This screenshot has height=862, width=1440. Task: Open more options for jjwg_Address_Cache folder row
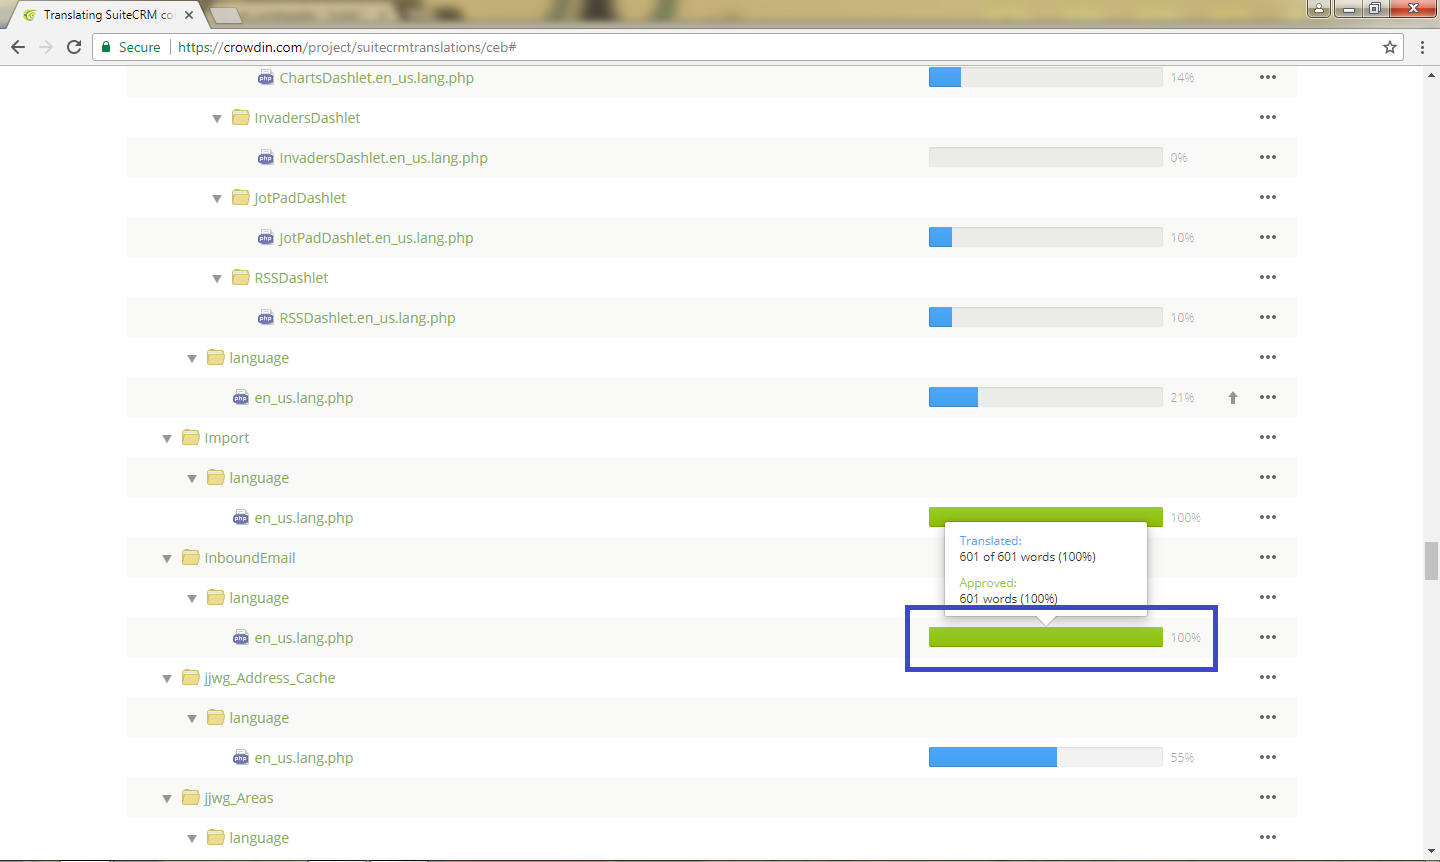coord(1268,677)
